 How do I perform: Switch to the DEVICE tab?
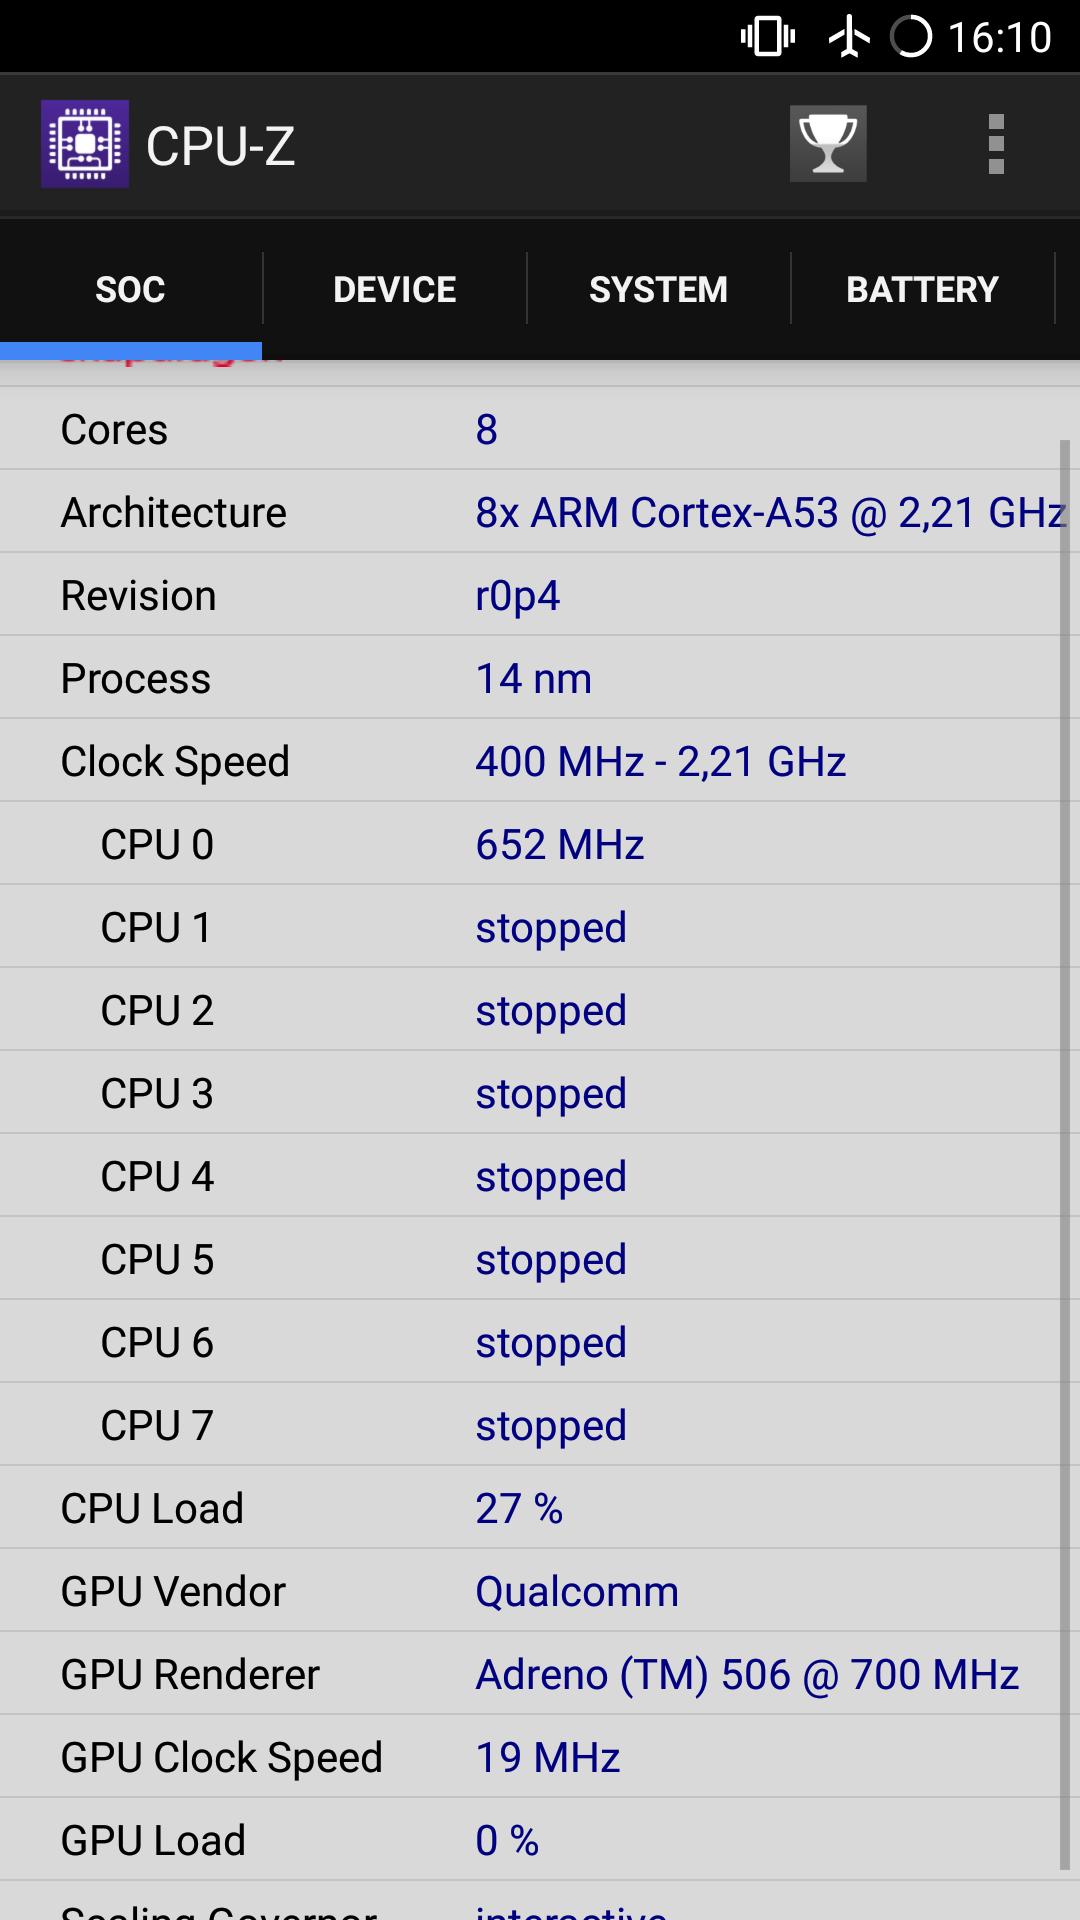(x=394, y=290)
